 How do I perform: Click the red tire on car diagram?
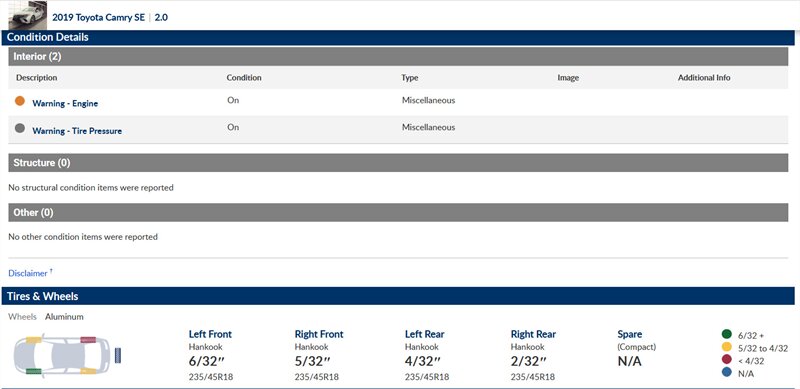tap(88, 339)
